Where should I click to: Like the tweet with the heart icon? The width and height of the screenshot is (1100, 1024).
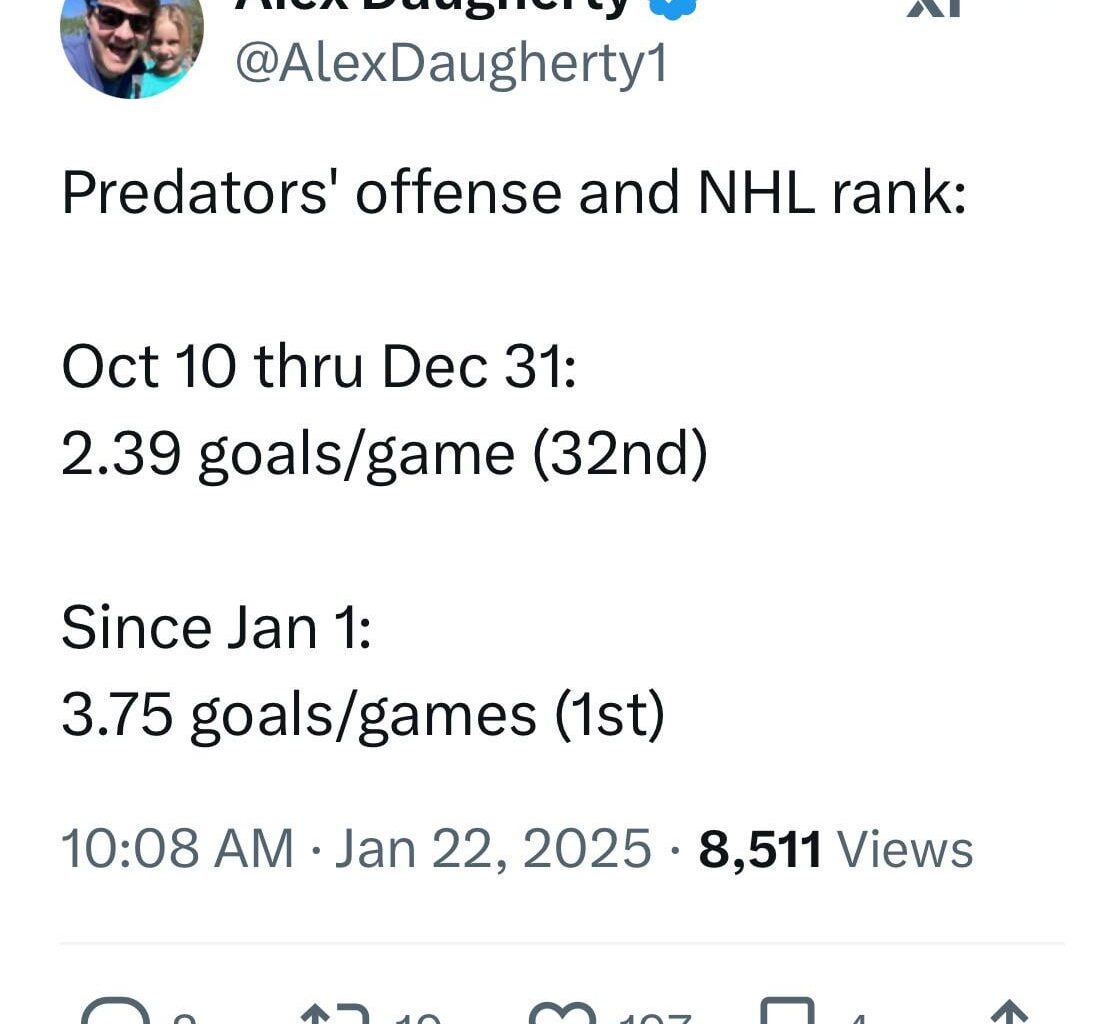tap(562, 1012)
